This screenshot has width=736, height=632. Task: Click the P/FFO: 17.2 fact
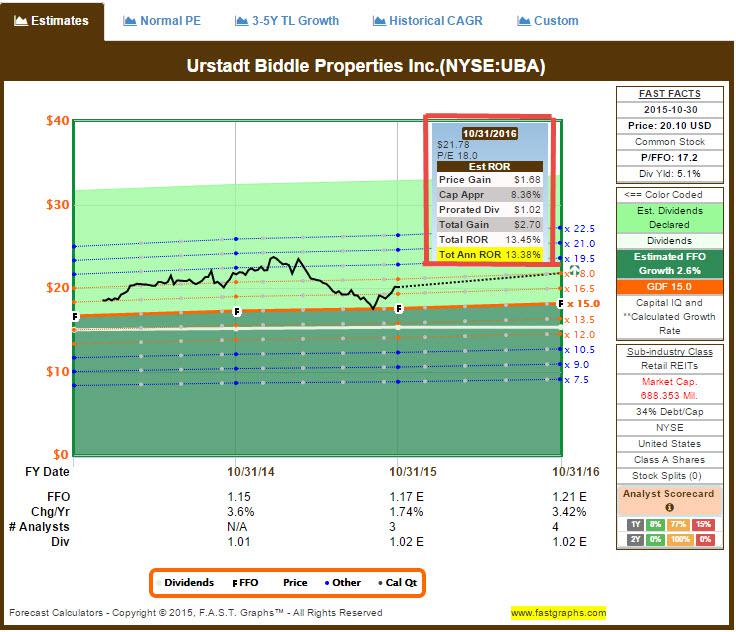669,158
